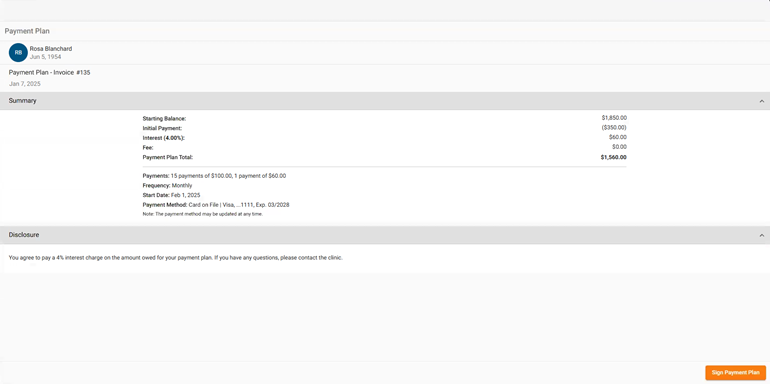Click the Card on File Visa payment method
The width and height of the screenshot is (770, 384).
[x=216, y=205]
